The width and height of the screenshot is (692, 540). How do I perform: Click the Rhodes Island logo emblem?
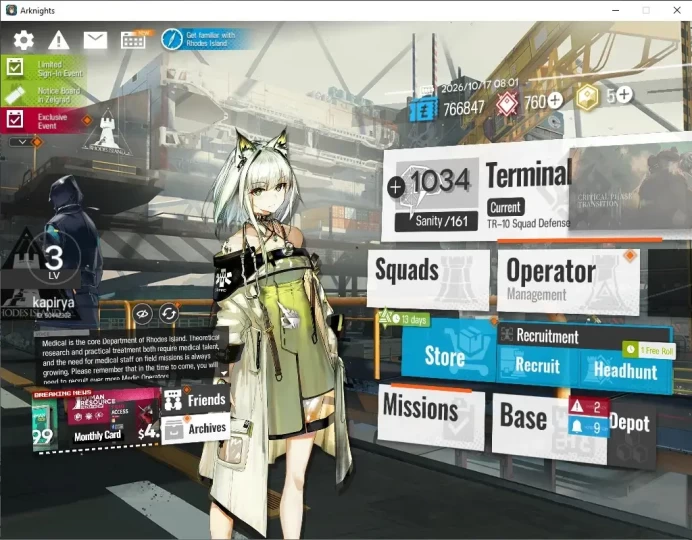[106, 132]
